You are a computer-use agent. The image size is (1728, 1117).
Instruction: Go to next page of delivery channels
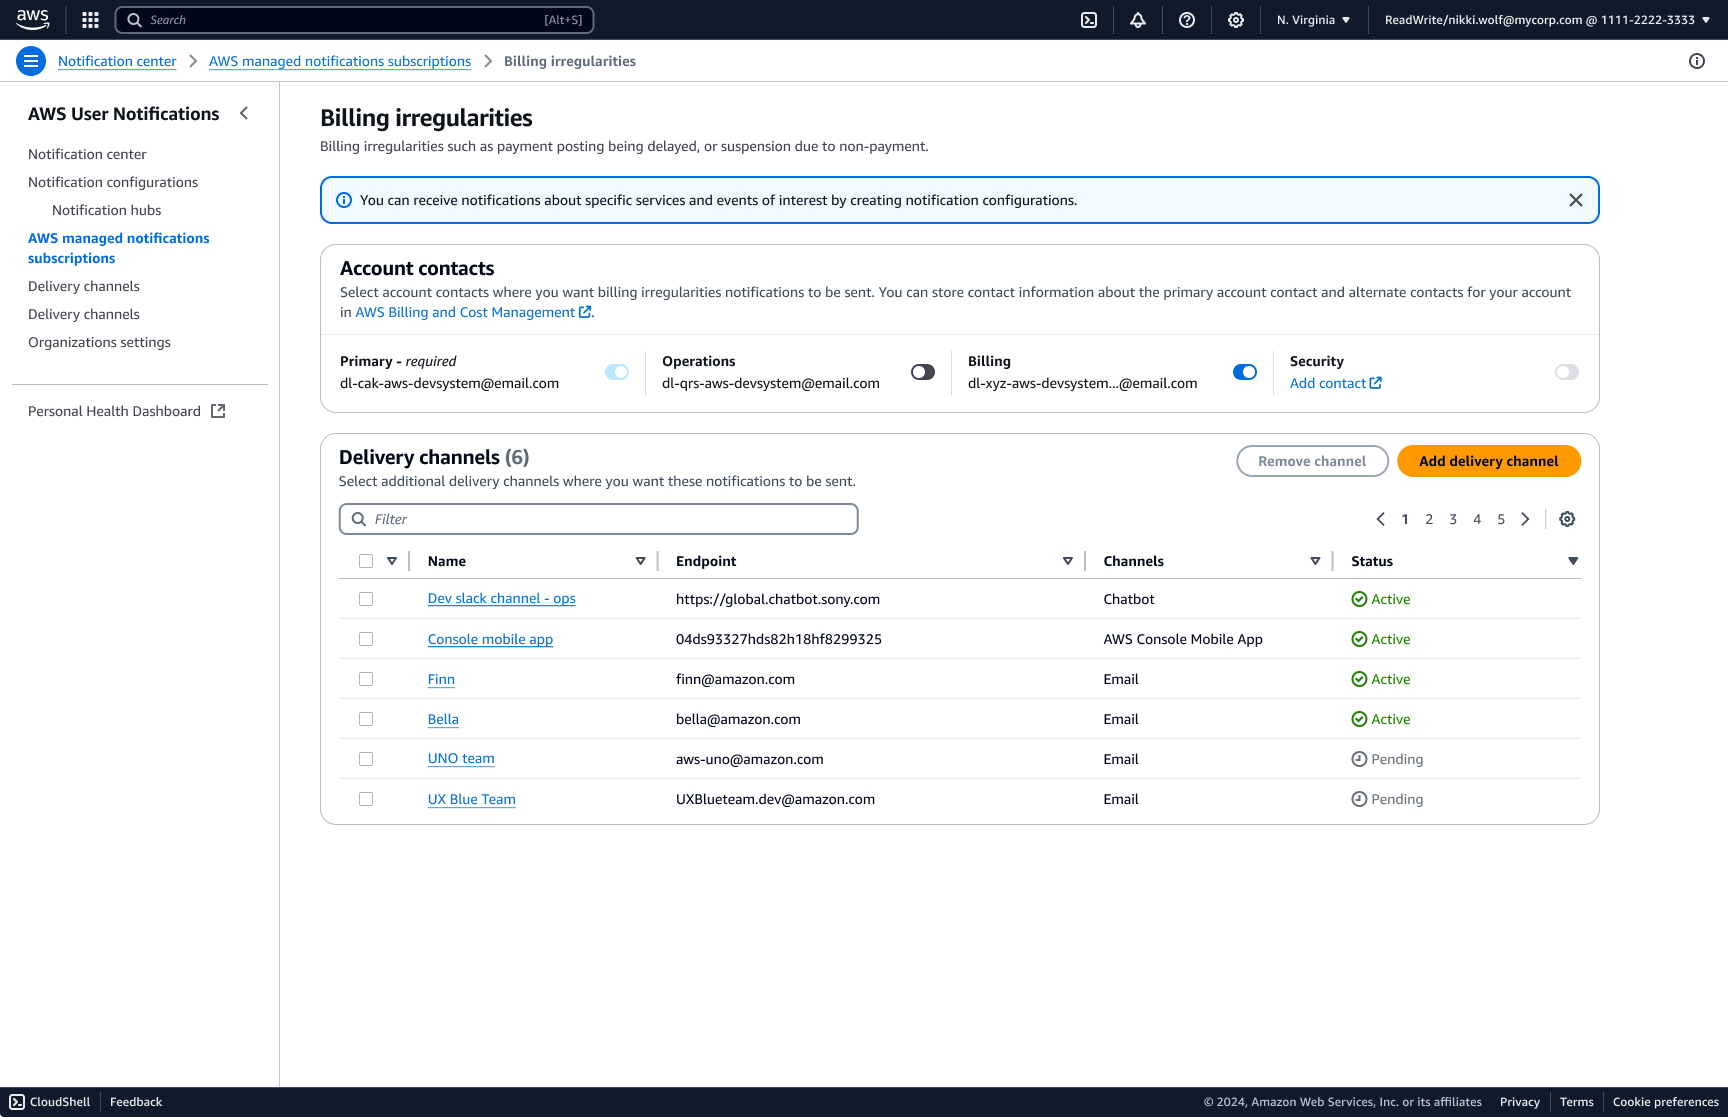(x=1525, y=519)
